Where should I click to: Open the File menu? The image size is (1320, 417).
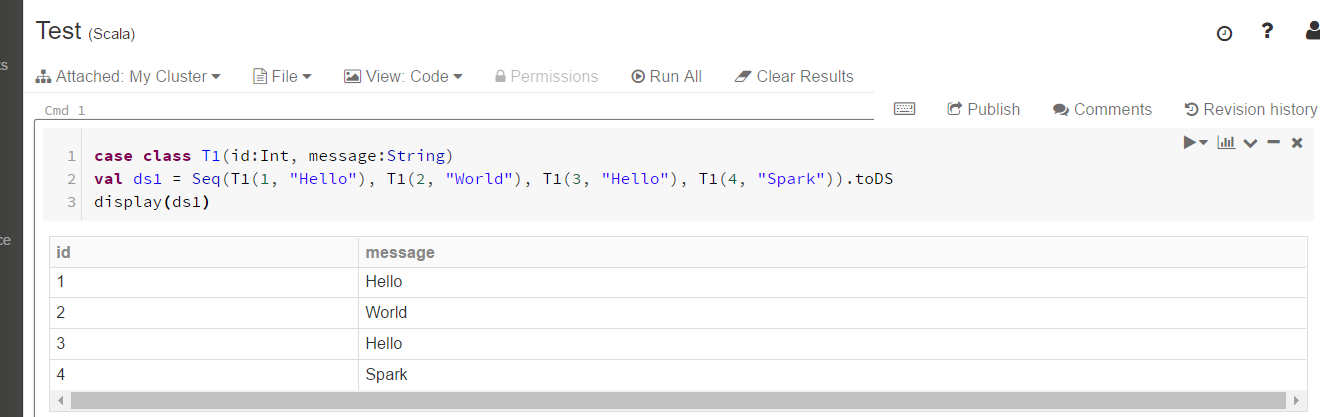pyautogui.click(x=283, y=76)
